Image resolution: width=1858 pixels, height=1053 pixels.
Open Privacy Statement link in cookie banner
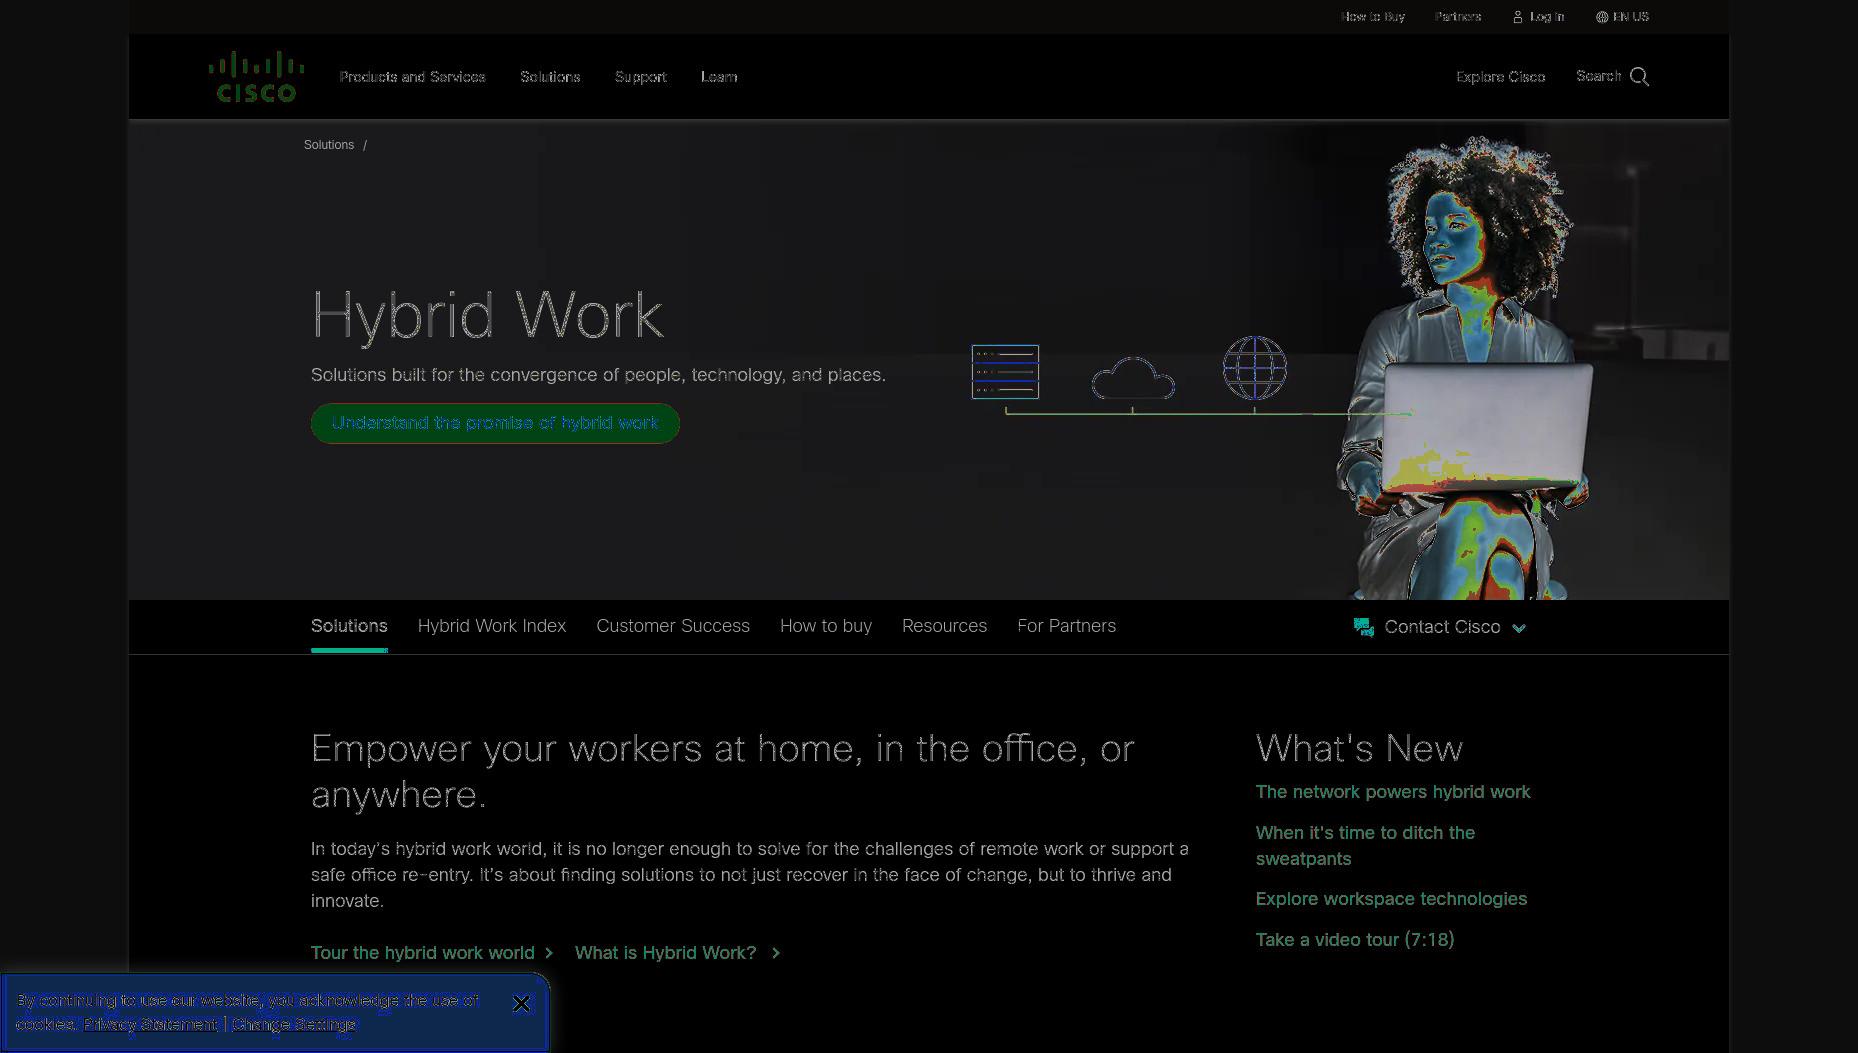click(x=150, y=1024)
